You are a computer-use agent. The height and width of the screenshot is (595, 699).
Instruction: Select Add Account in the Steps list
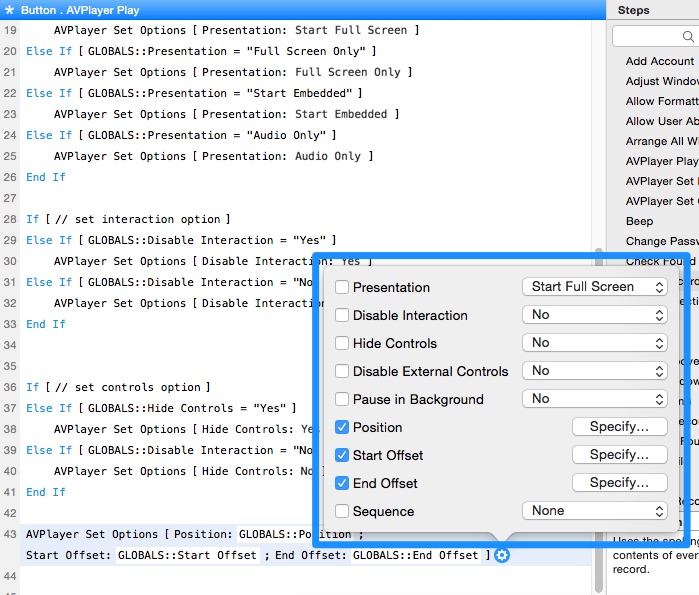(x=658, y=61)
